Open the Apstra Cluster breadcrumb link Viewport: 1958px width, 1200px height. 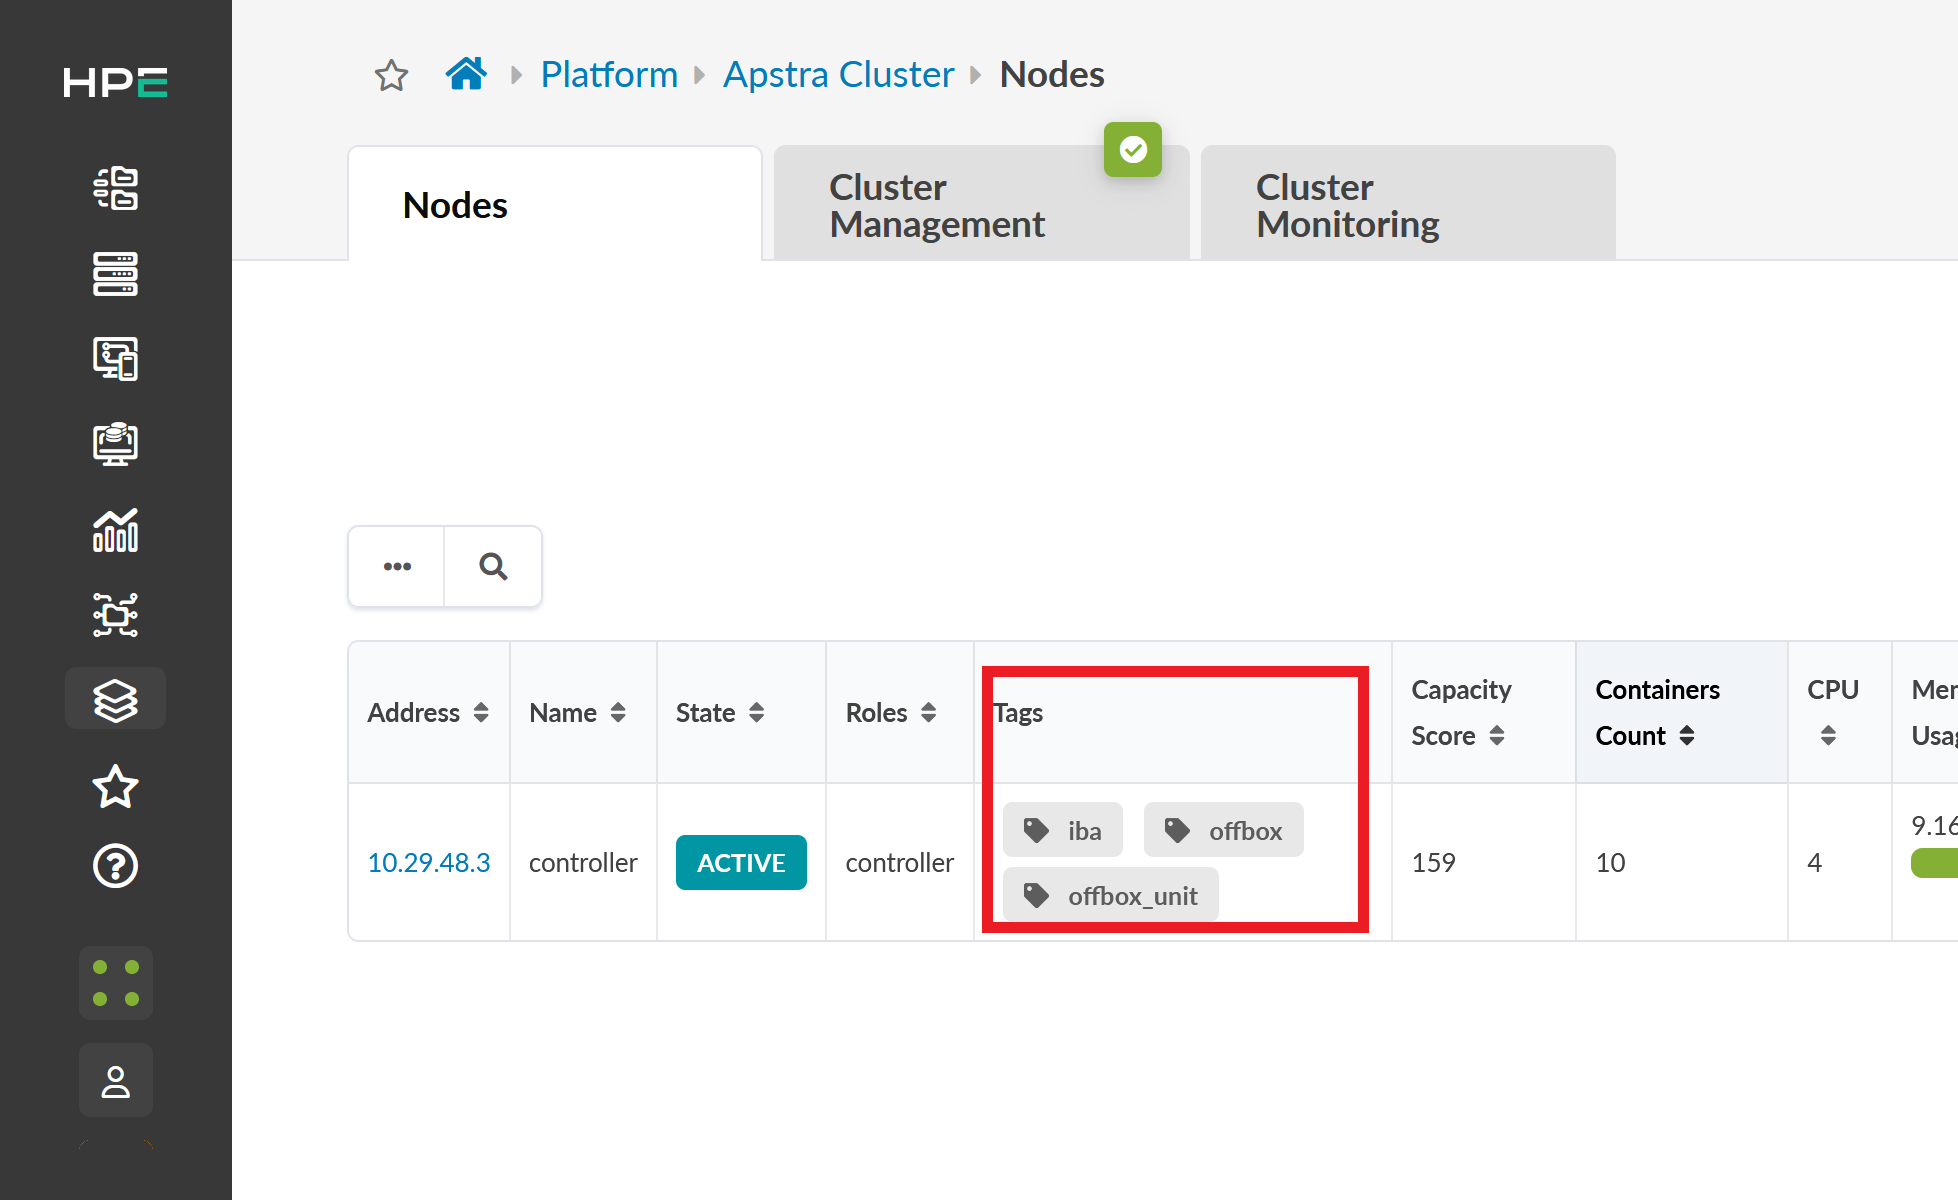839,75
